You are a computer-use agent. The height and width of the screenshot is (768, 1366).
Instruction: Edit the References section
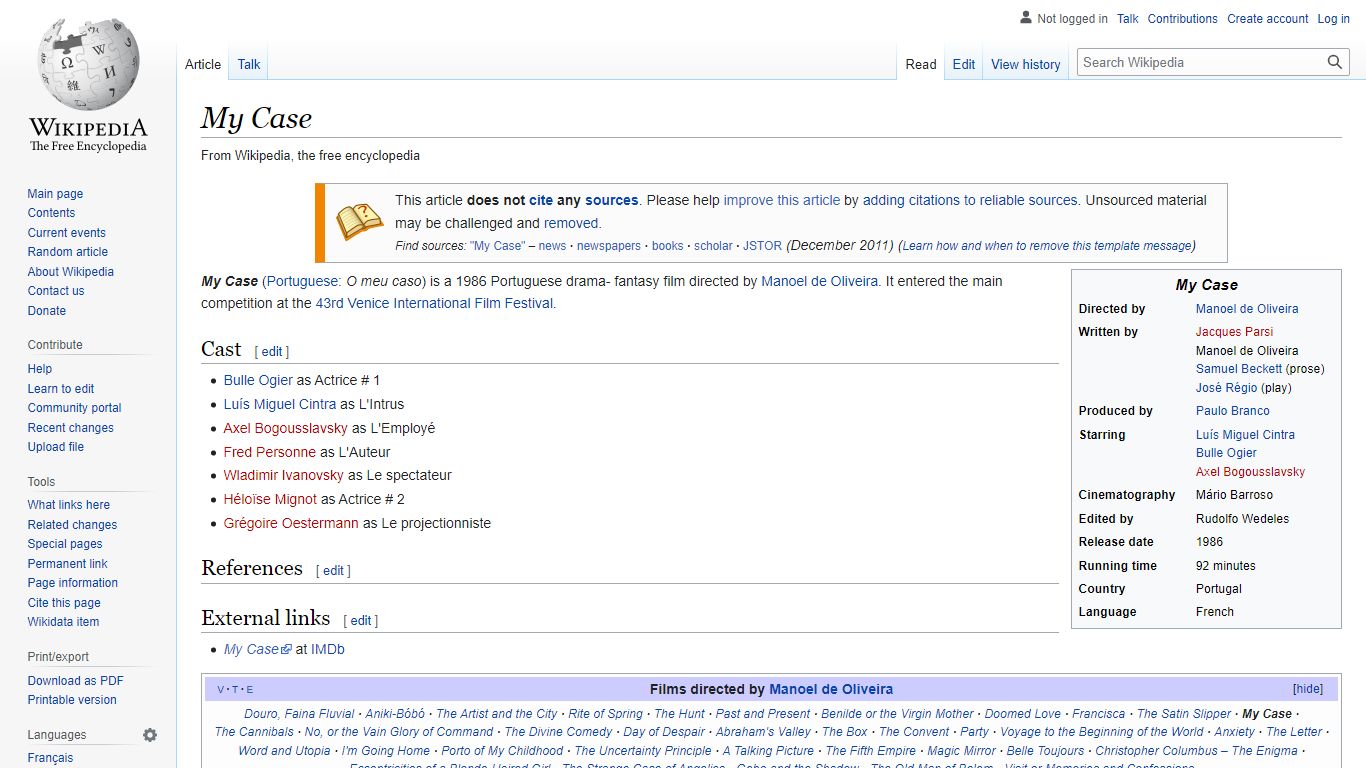333,571
